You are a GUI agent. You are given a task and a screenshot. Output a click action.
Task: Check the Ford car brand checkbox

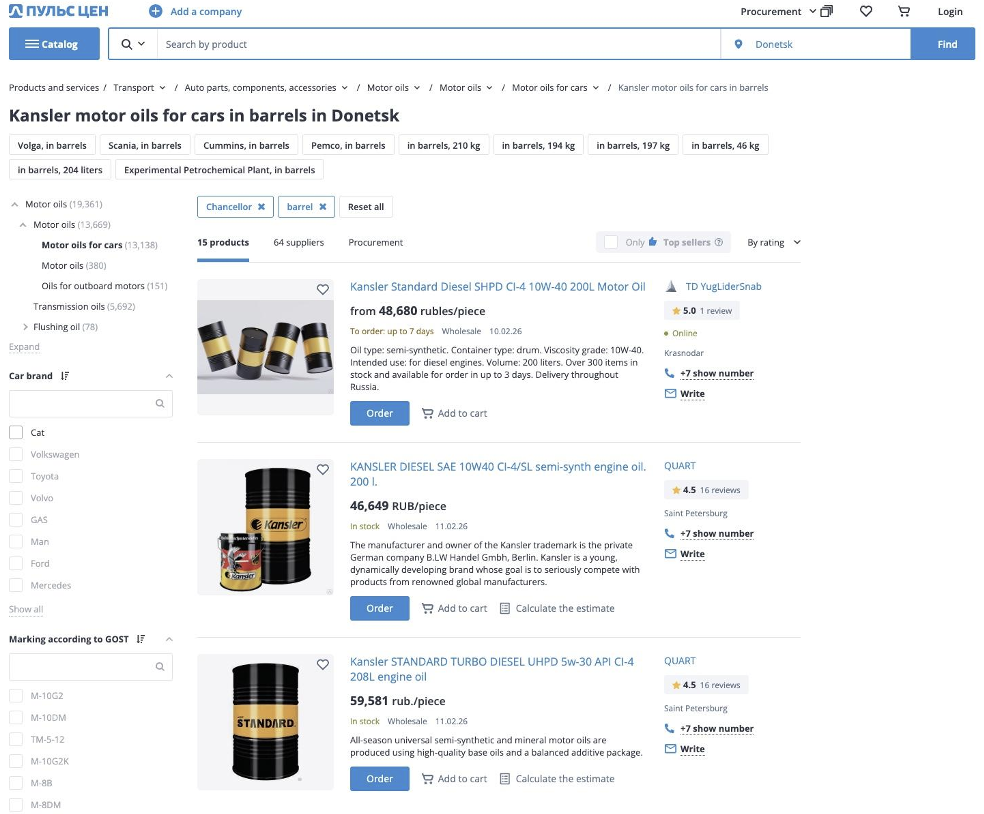[x=16, y=564]
